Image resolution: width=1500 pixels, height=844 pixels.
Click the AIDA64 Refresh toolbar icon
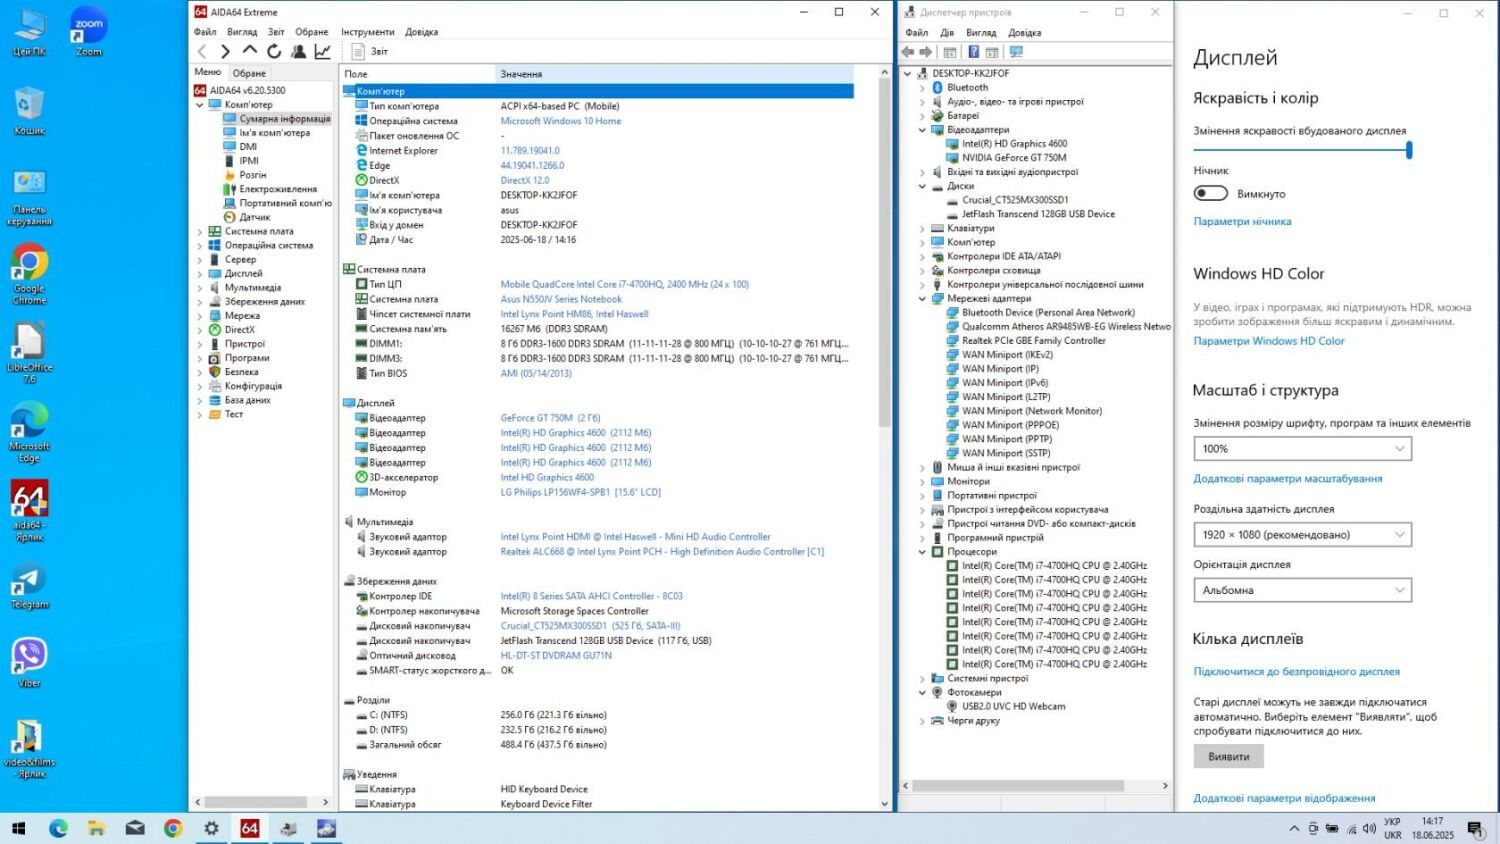(x=274, y=51)
